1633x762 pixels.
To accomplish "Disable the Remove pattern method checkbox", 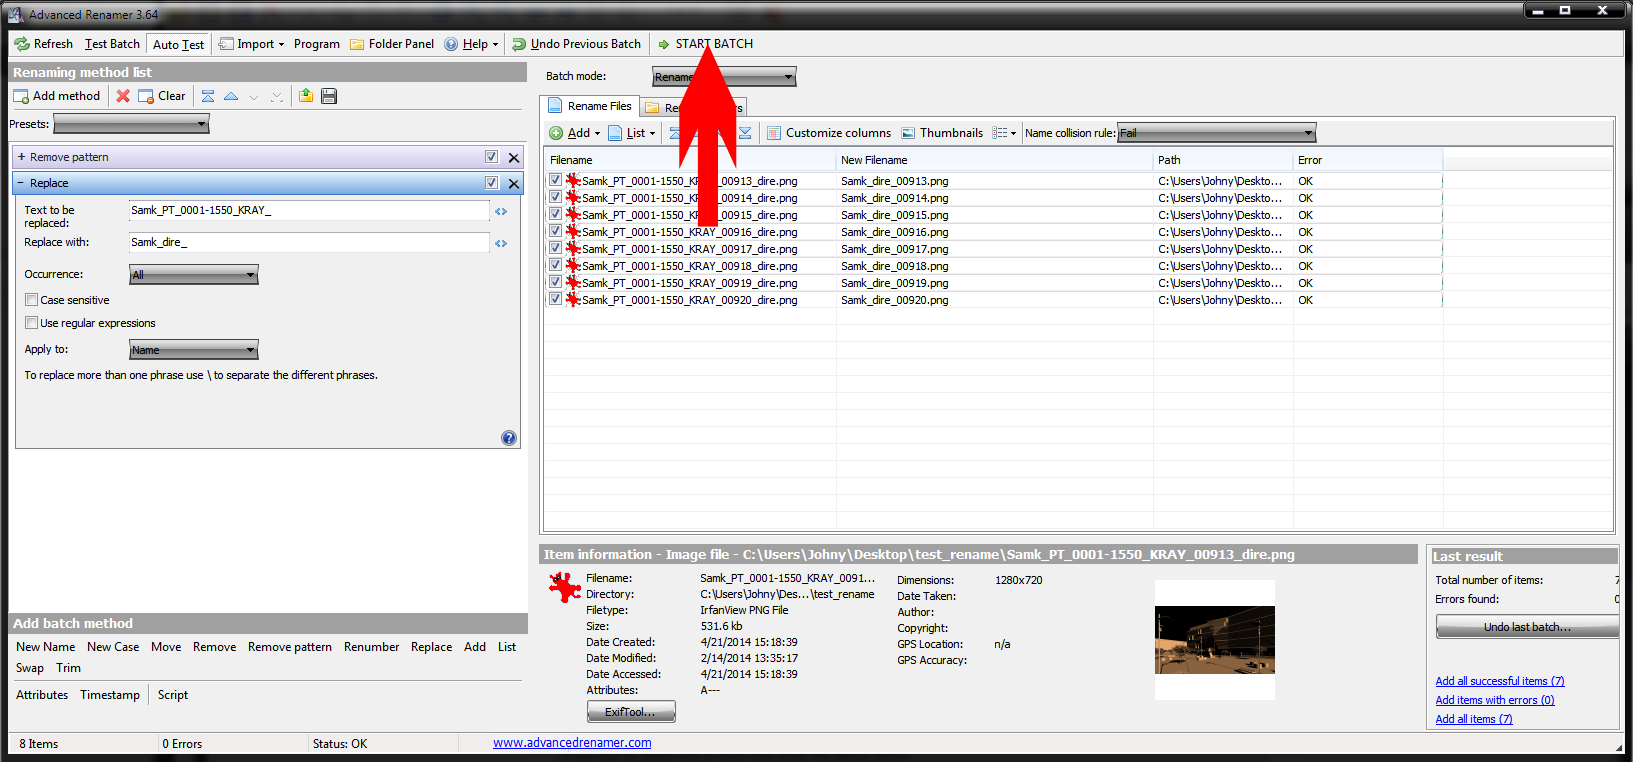I will coord(491,157).
